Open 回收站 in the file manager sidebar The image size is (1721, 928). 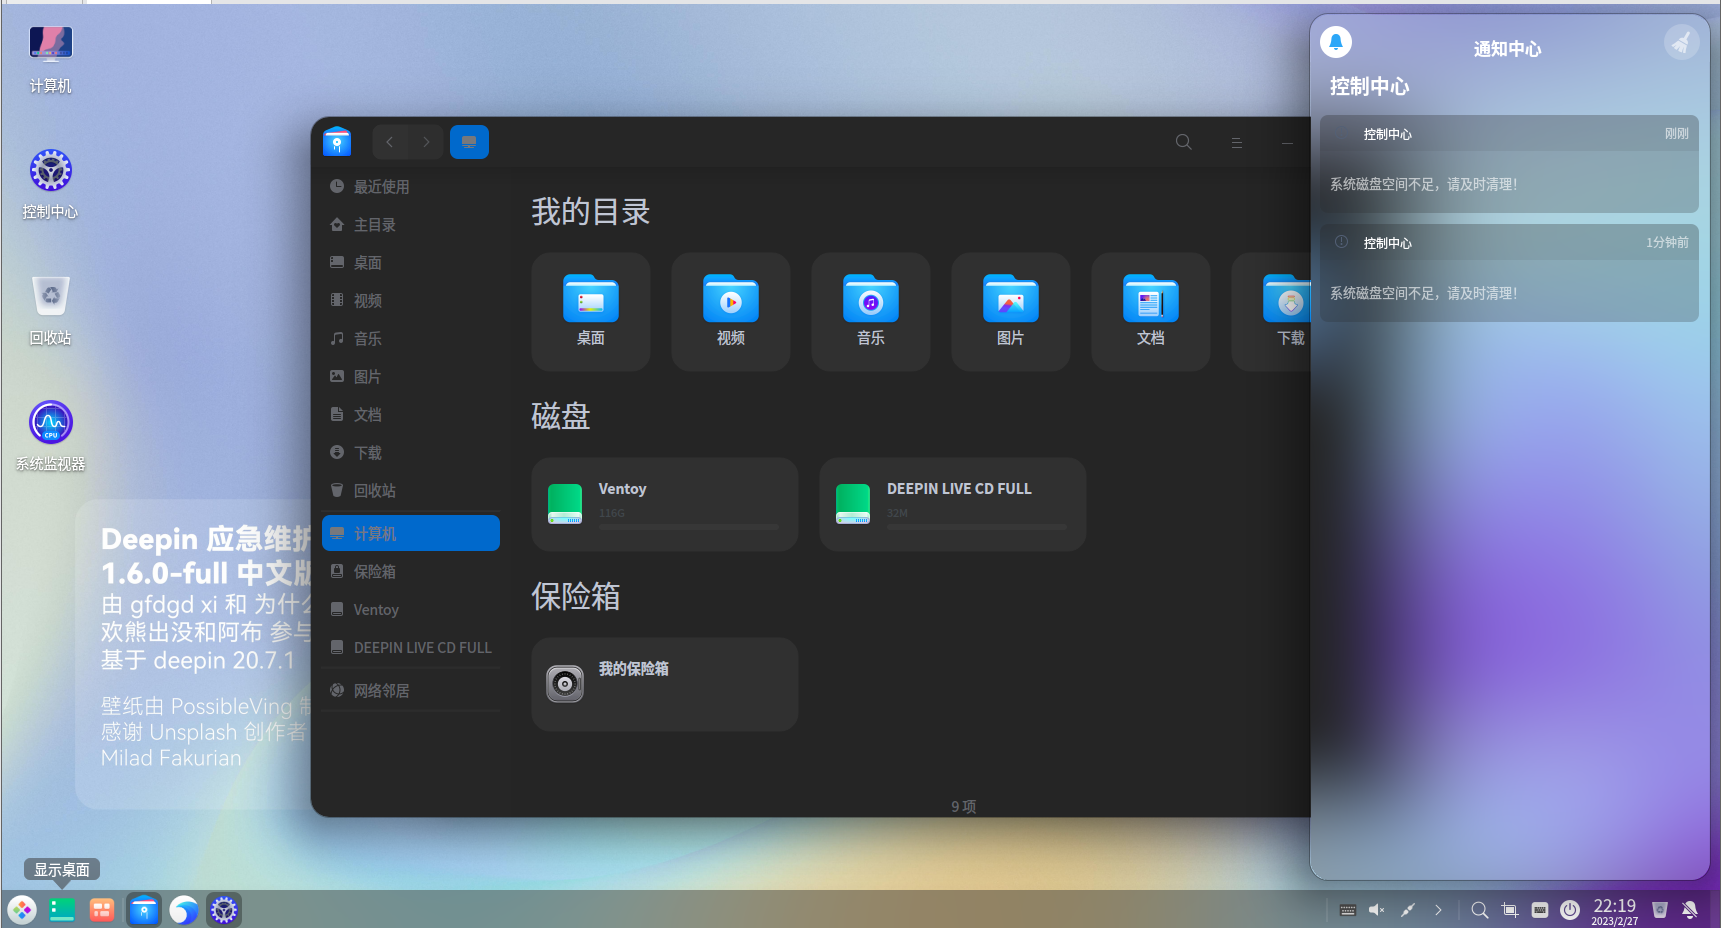click(x=411, y=491)
